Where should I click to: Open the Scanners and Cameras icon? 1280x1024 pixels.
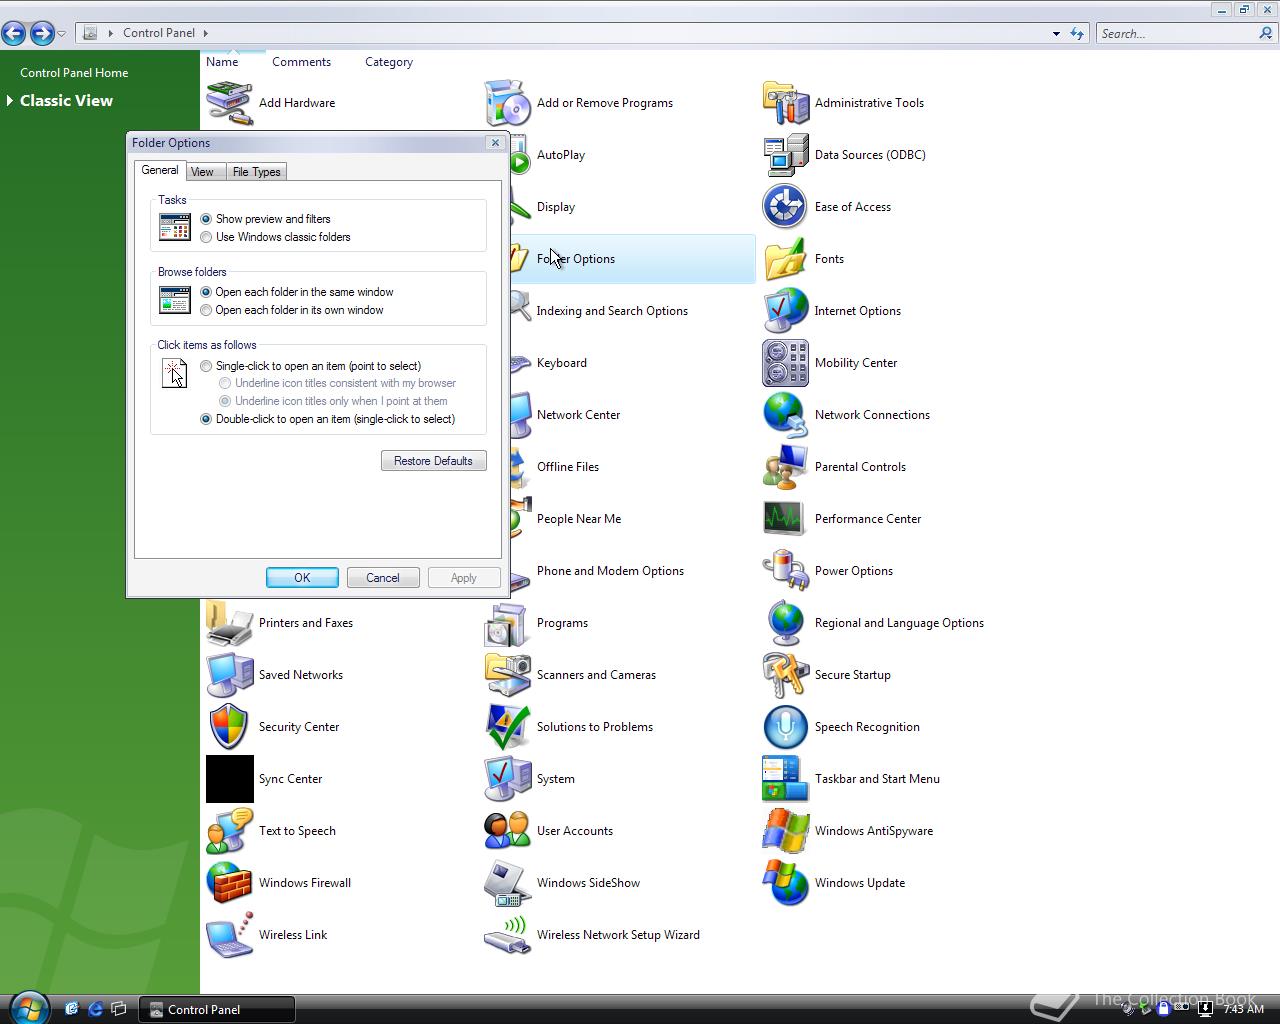507,675
